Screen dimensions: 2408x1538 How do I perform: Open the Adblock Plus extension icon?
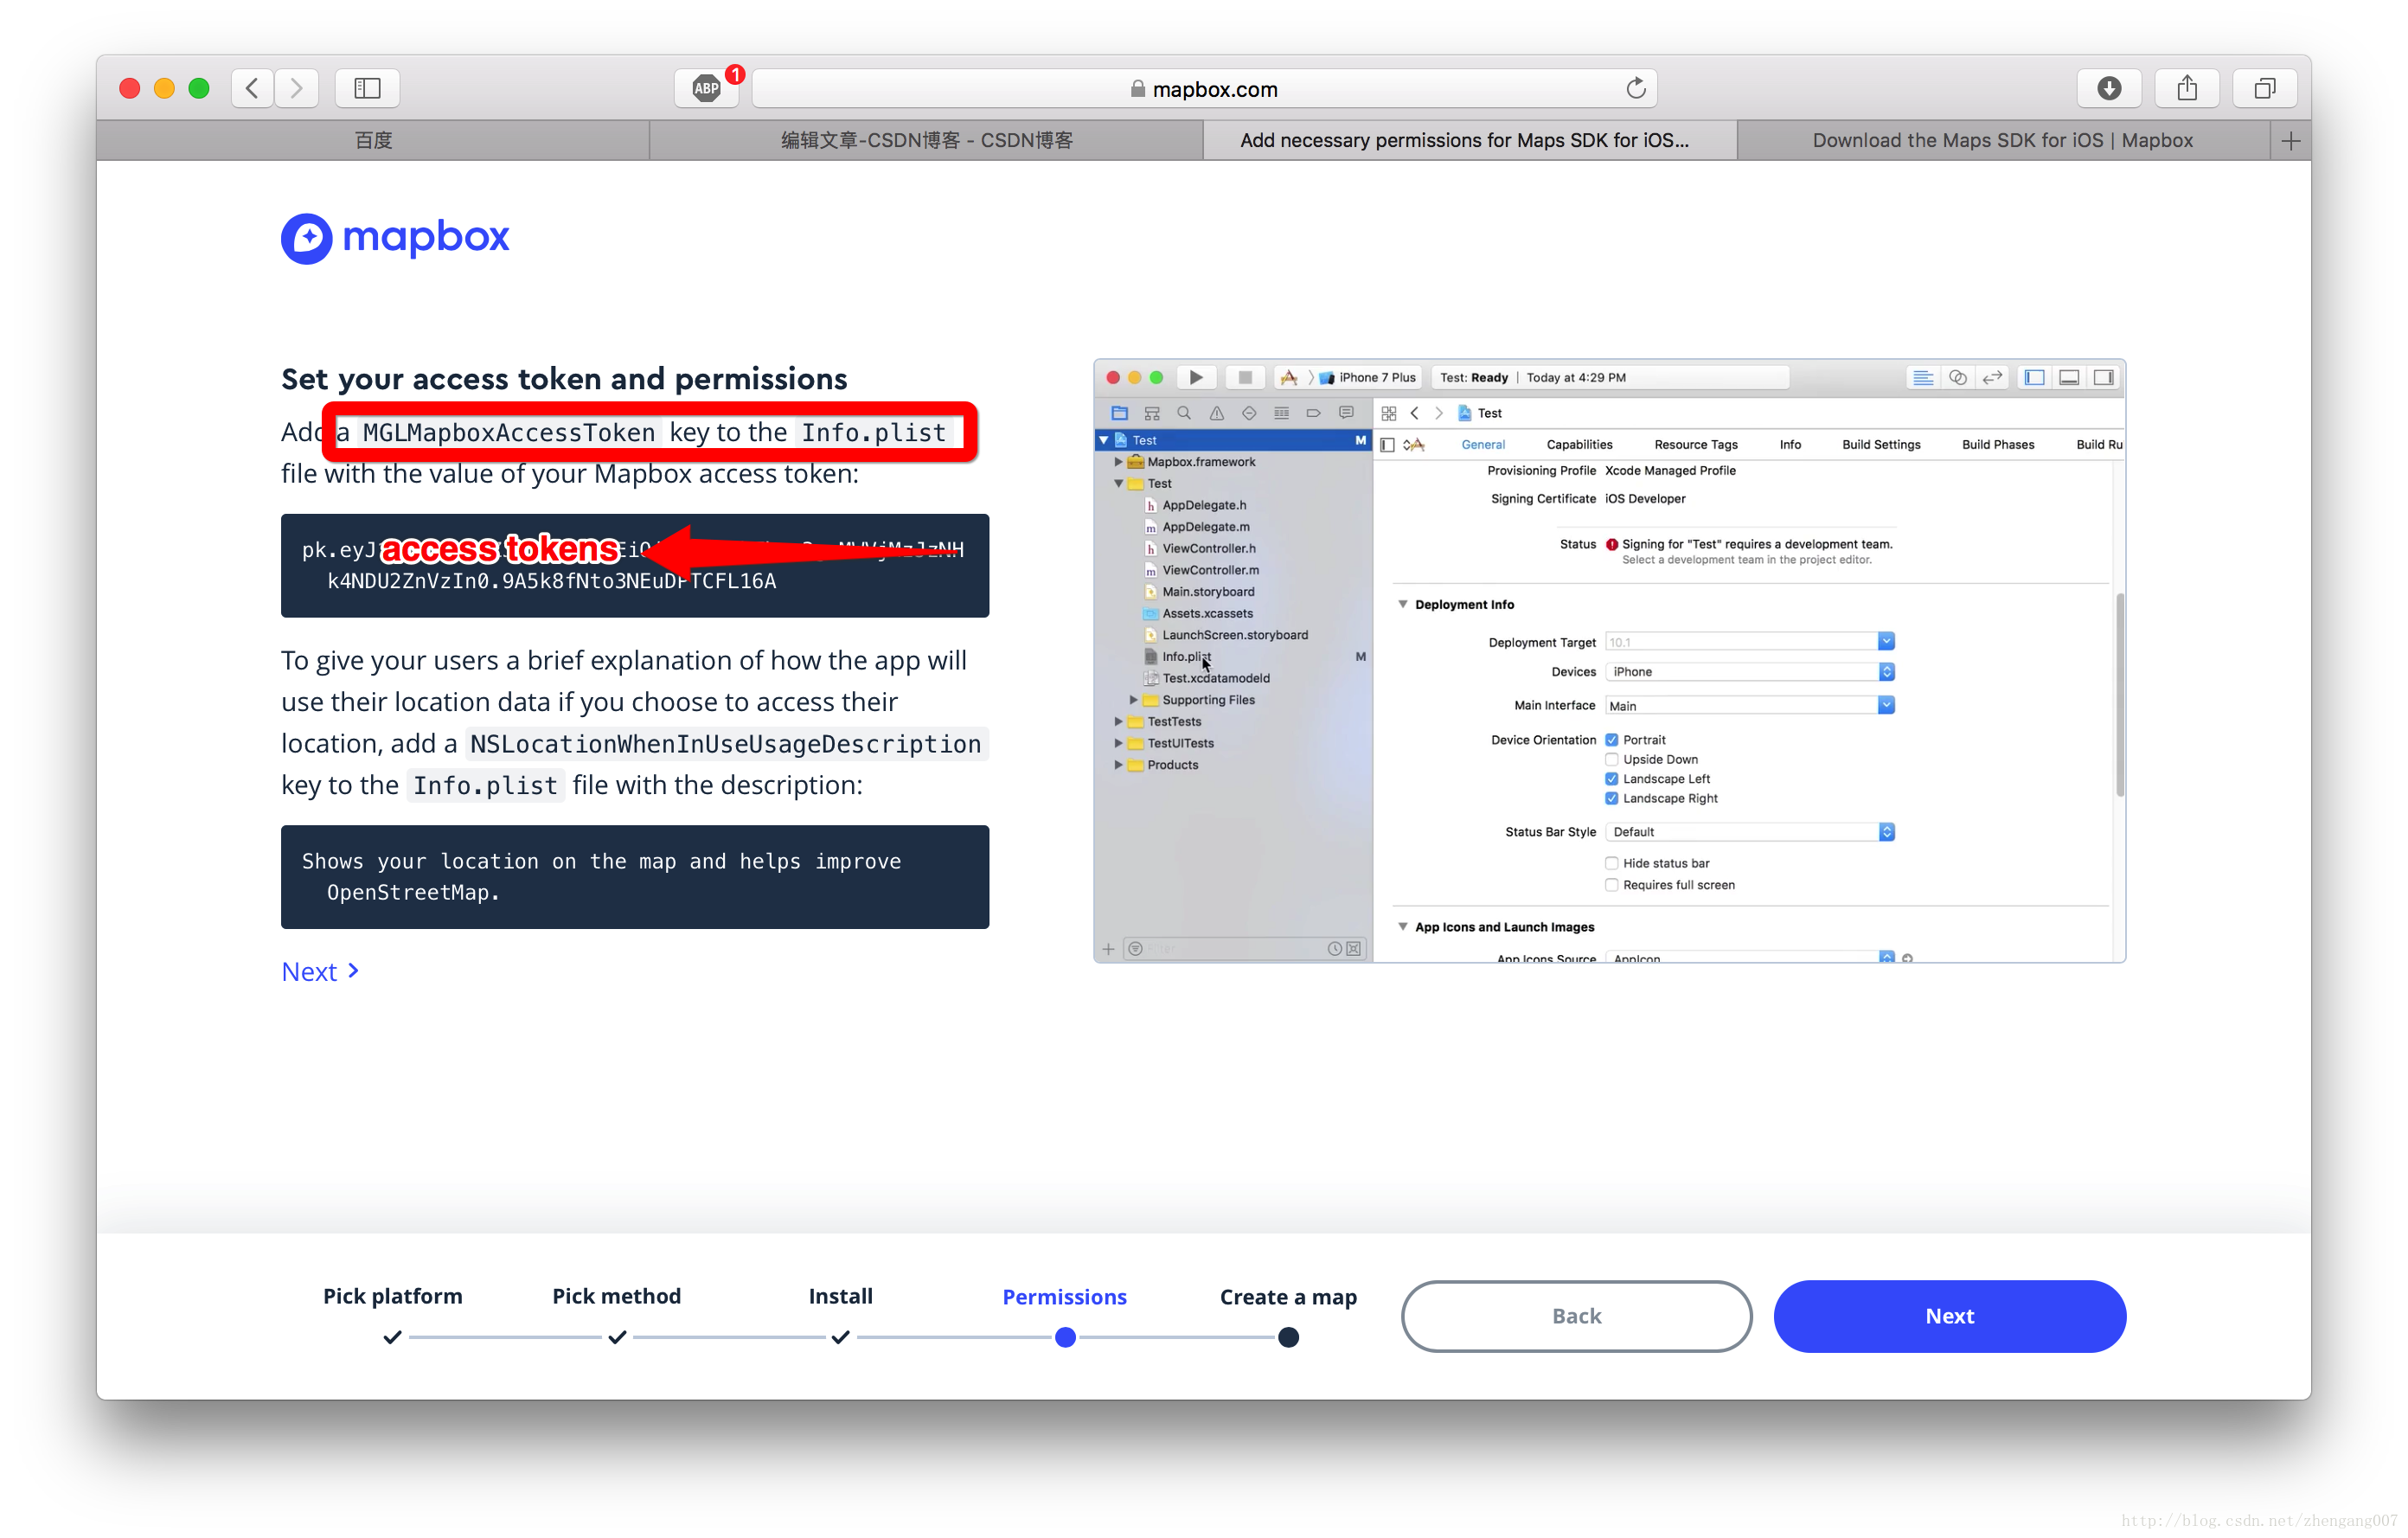(707, 88)
